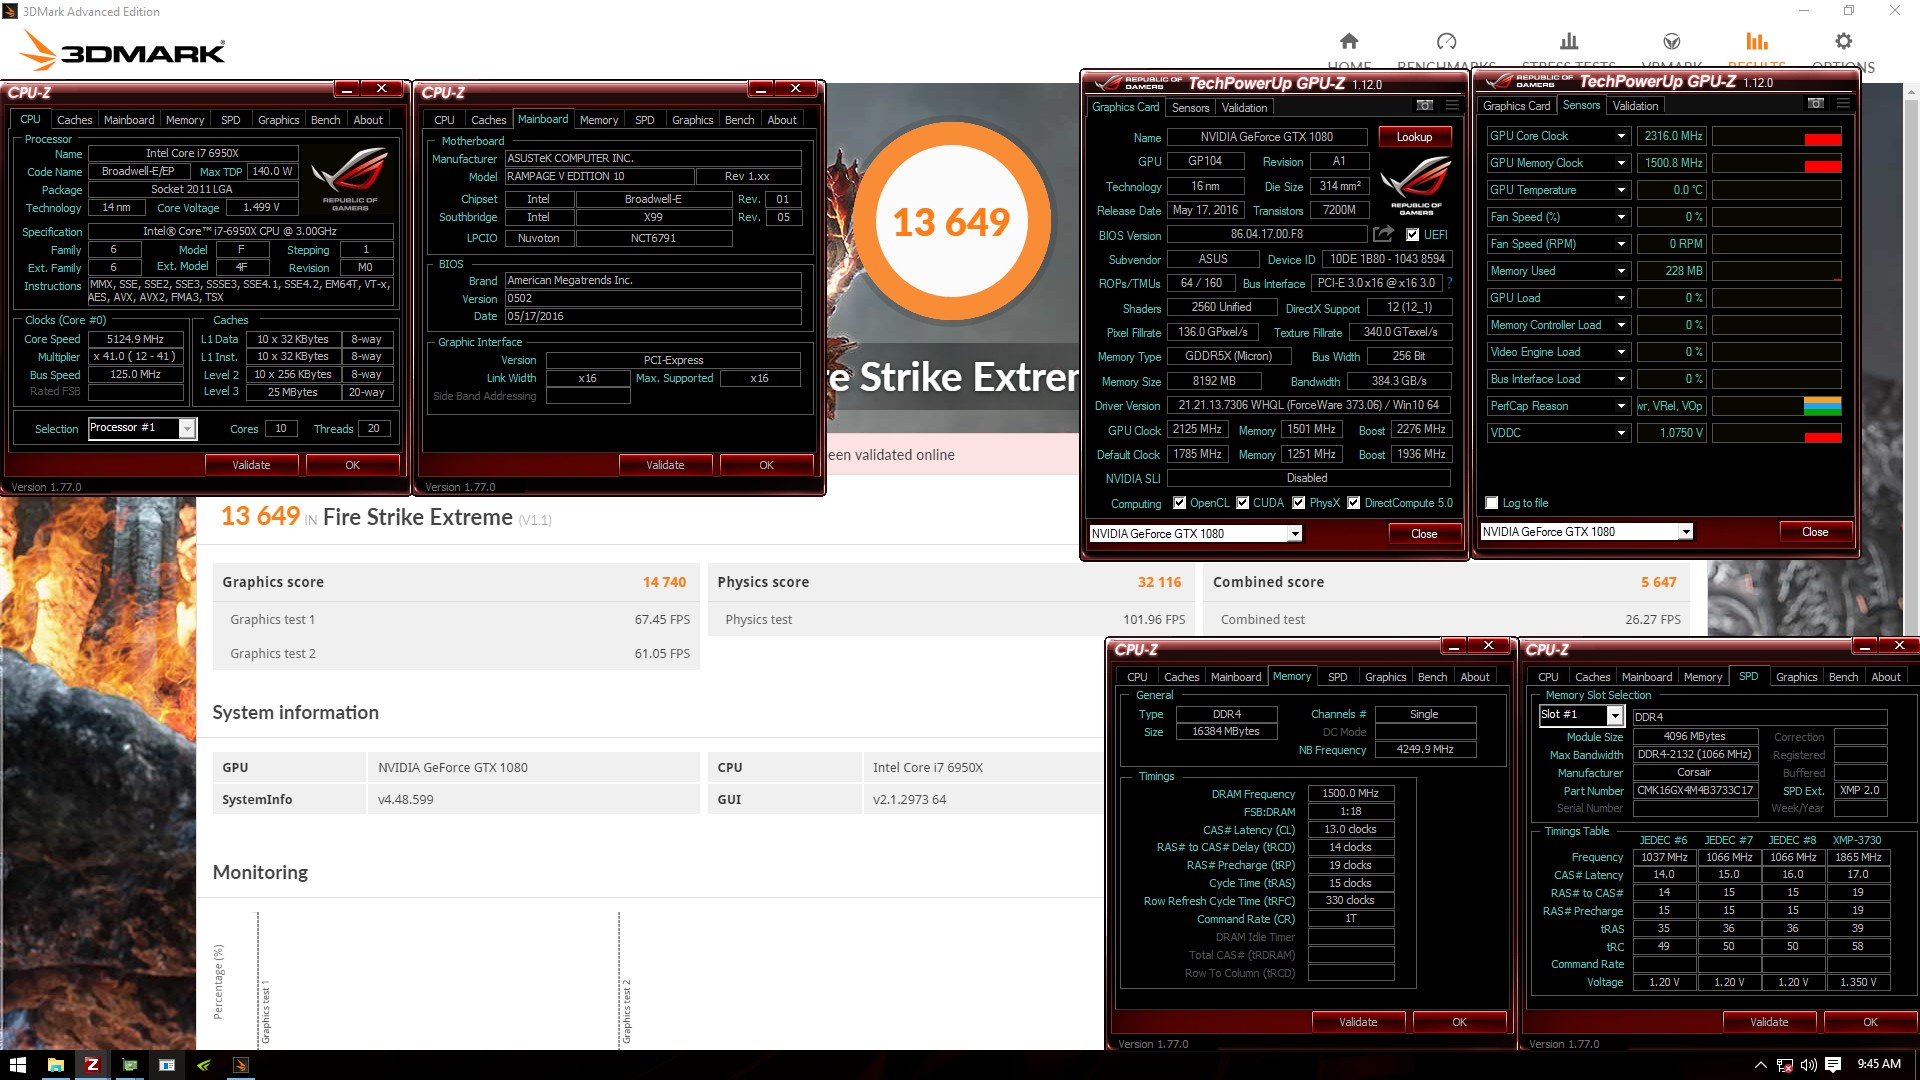Click OK in the CPU-Z Mainboard window
This screenshot has width=1920, height=1080.
pos(766,465)
